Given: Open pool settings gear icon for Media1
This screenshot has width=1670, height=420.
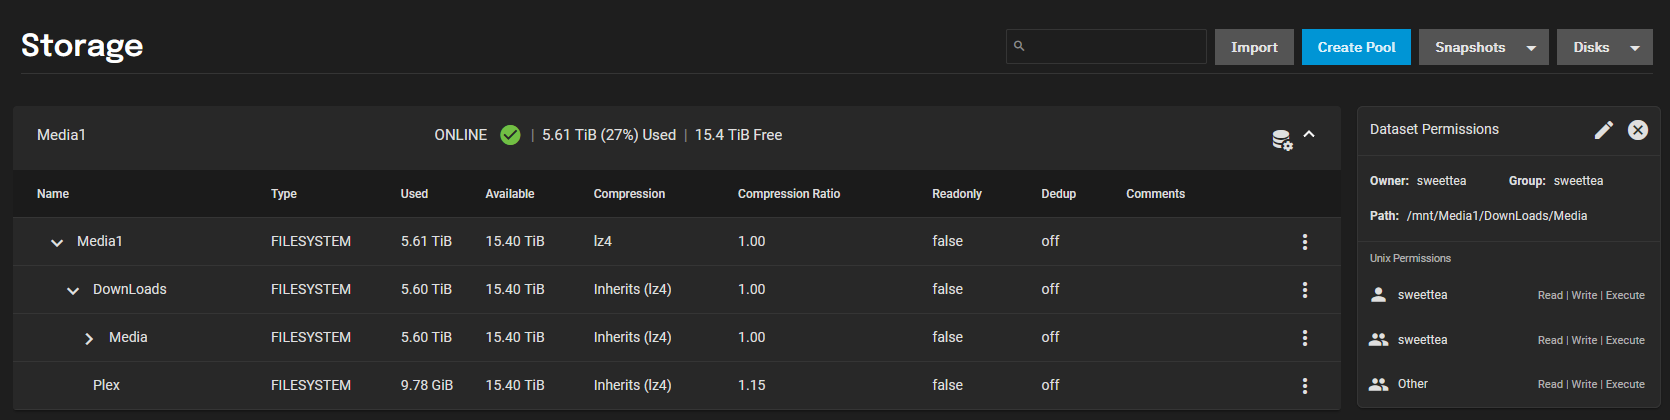Looking at the screenshot, I should 1282,140.
